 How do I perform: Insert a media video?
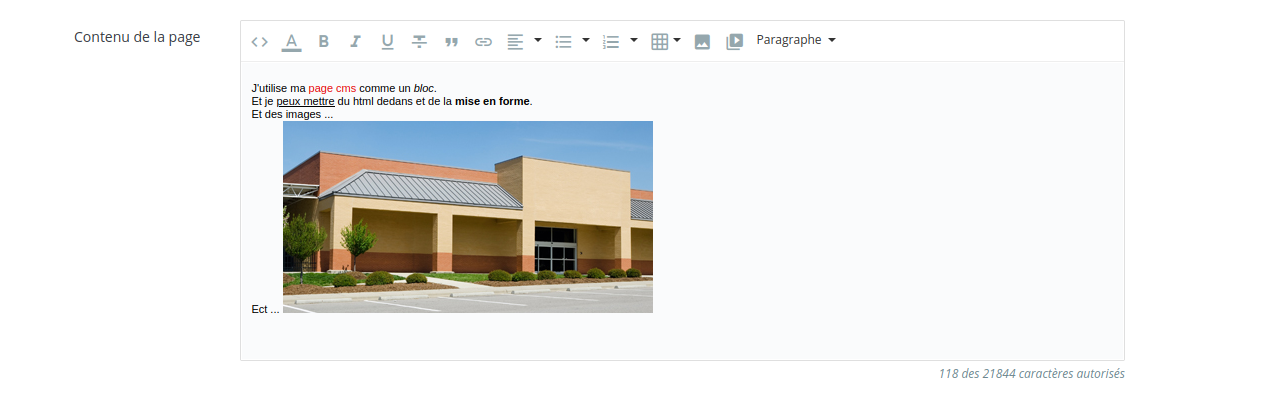(x=734, y=41)
